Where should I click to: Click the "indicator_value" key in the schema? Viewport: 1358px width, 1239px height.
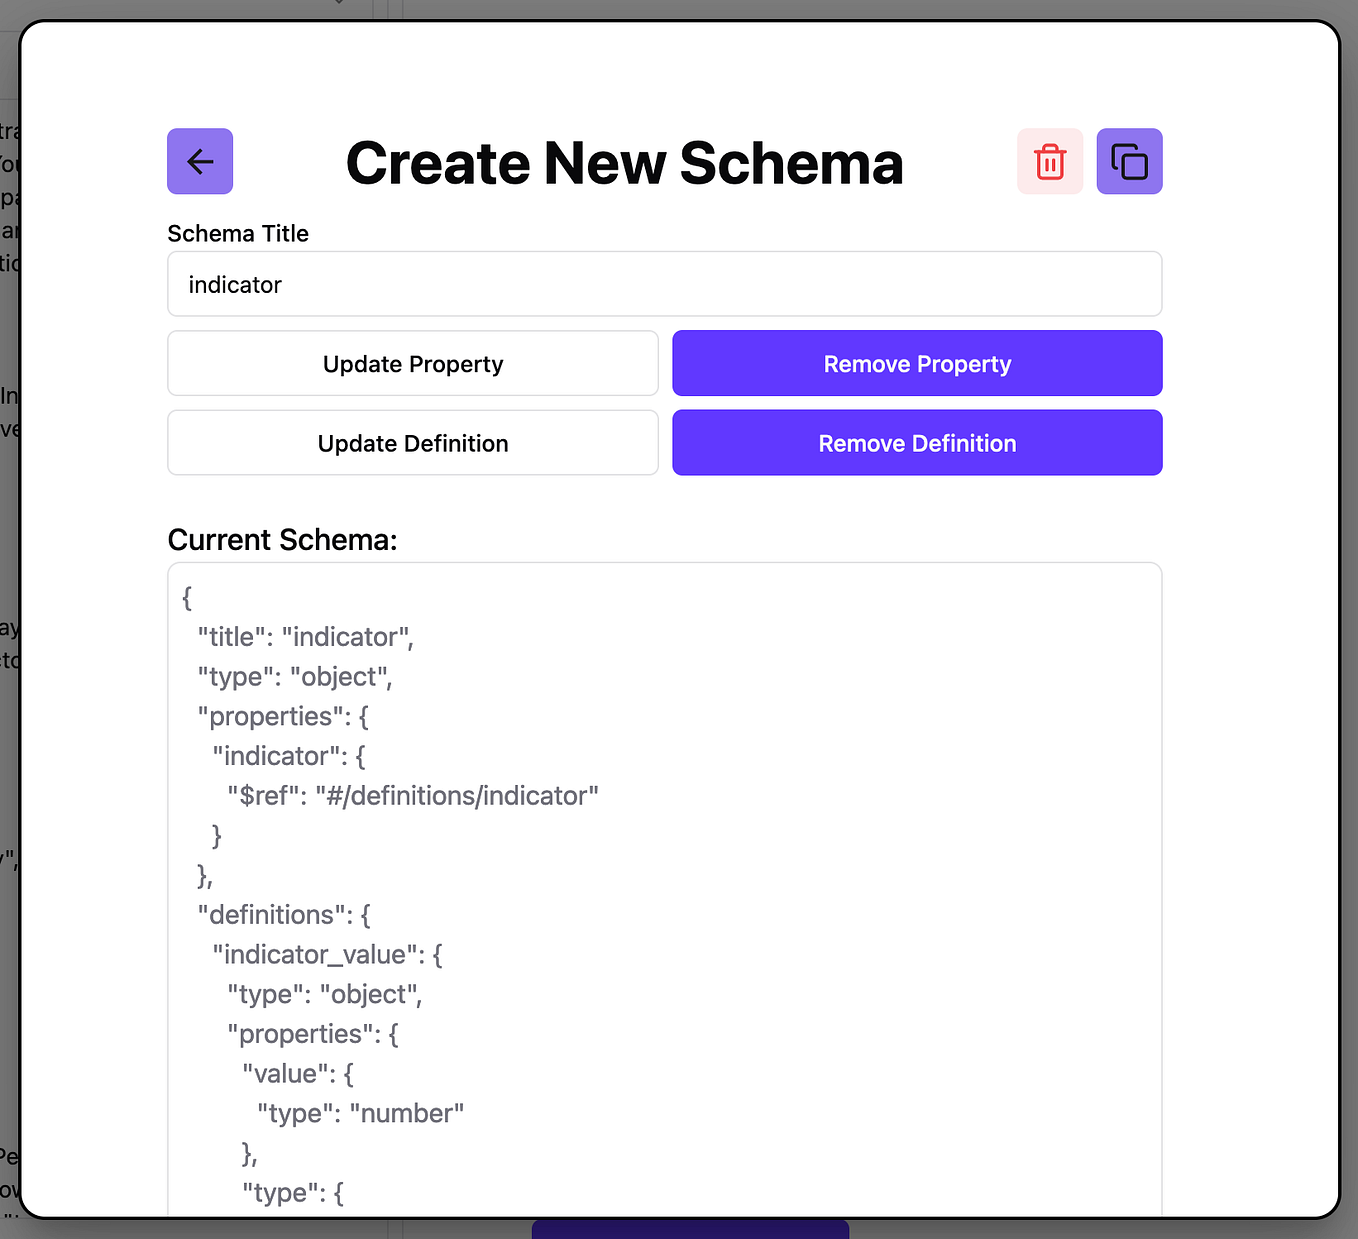[x=318, y=954]
